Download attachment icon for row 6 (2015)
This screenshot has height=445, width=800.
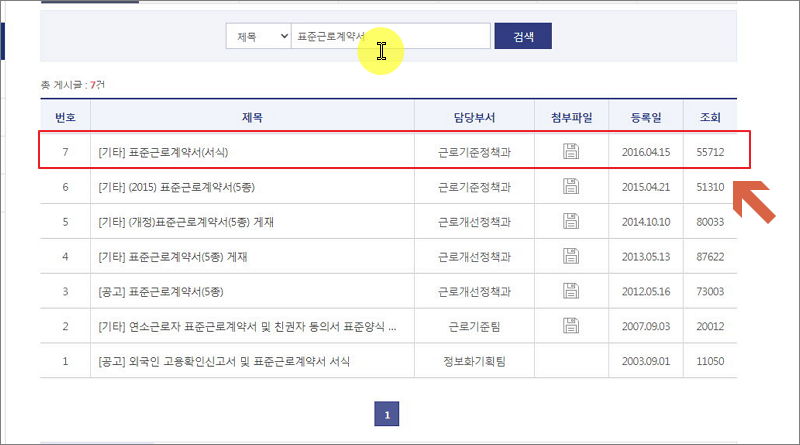click(x=571, y=186)
